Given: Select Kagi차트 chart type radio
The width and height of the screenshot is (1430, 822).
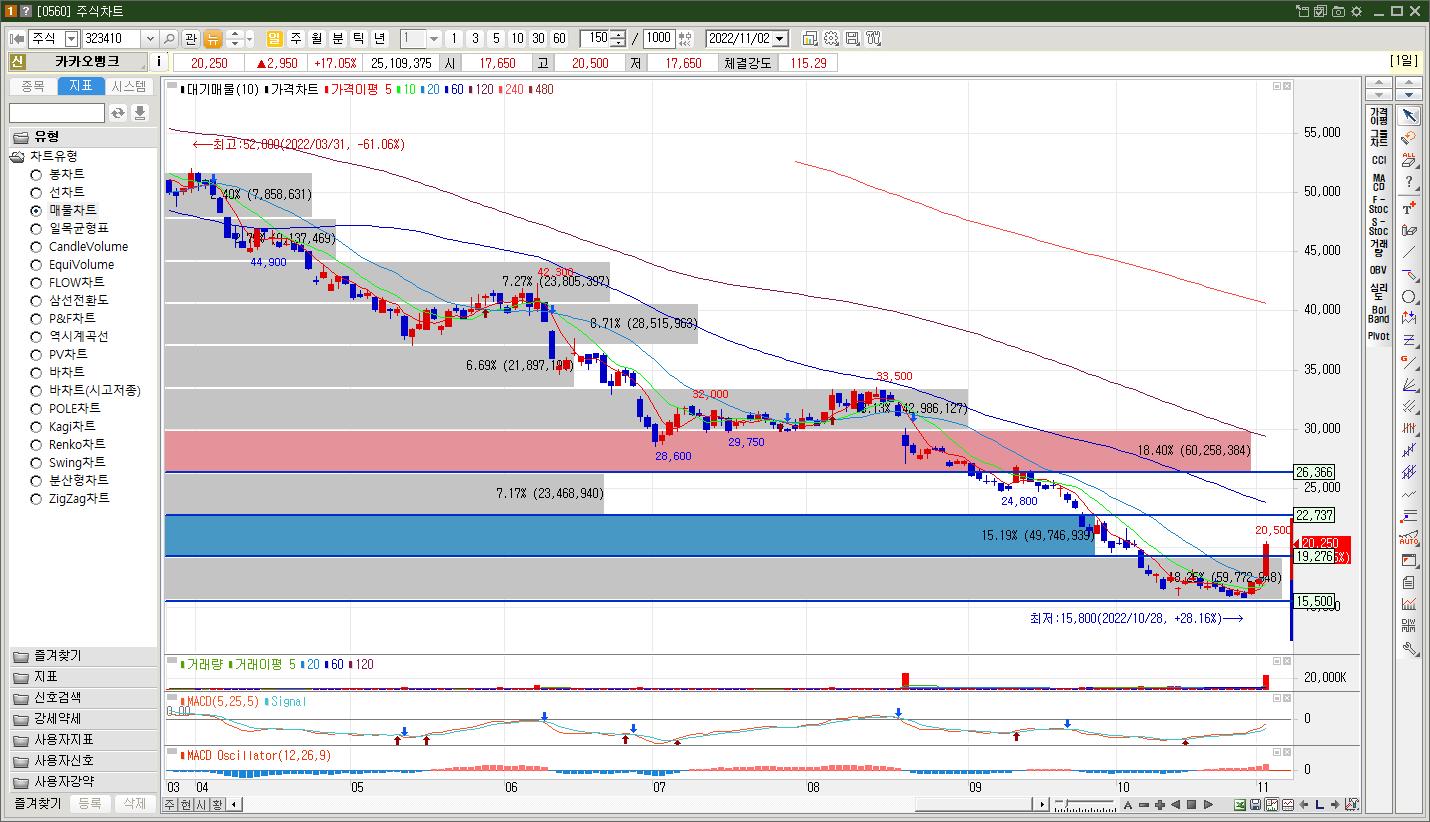Looking at the screenshot, I should pos(36,426).
